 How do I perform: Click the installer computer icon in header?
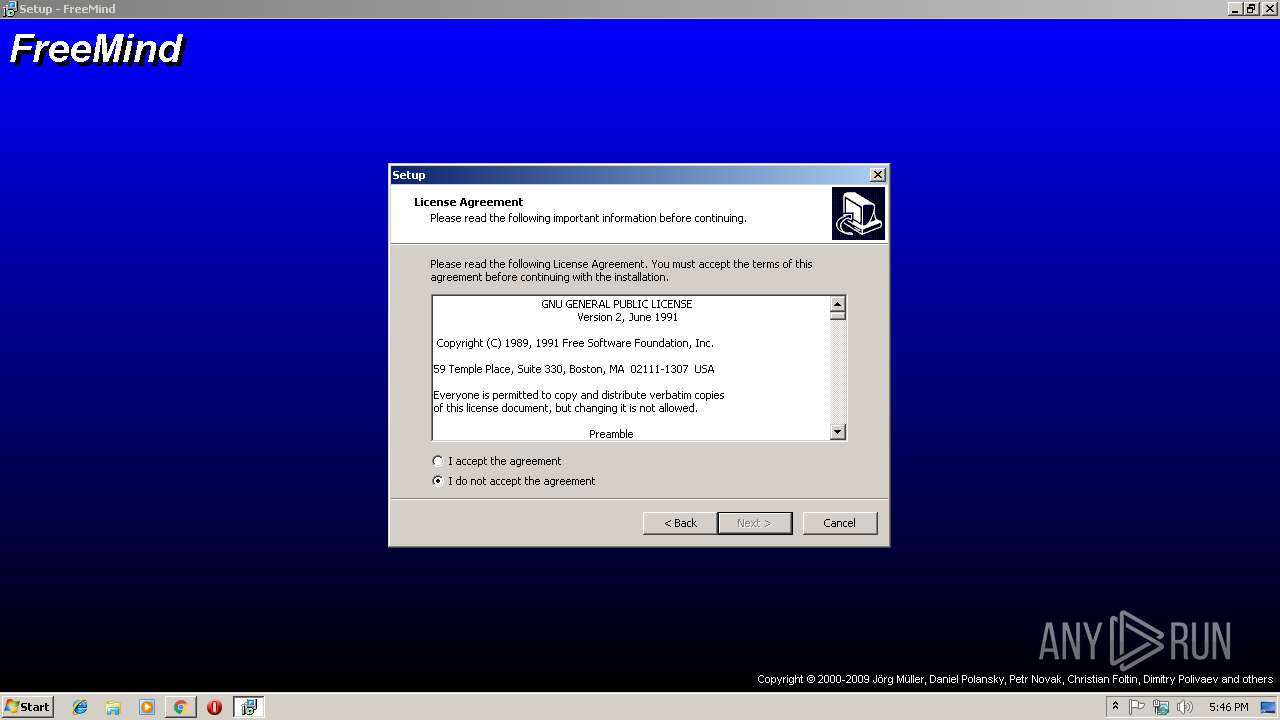tap(858, 214)
